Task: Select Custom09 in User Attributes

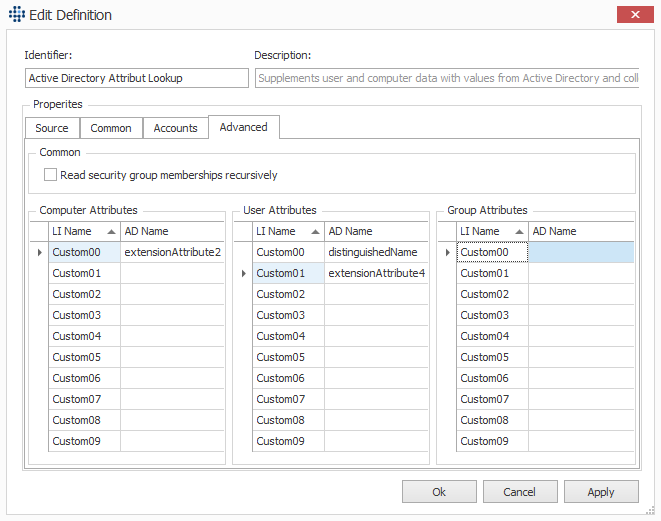Action: [x=288, y=441]
